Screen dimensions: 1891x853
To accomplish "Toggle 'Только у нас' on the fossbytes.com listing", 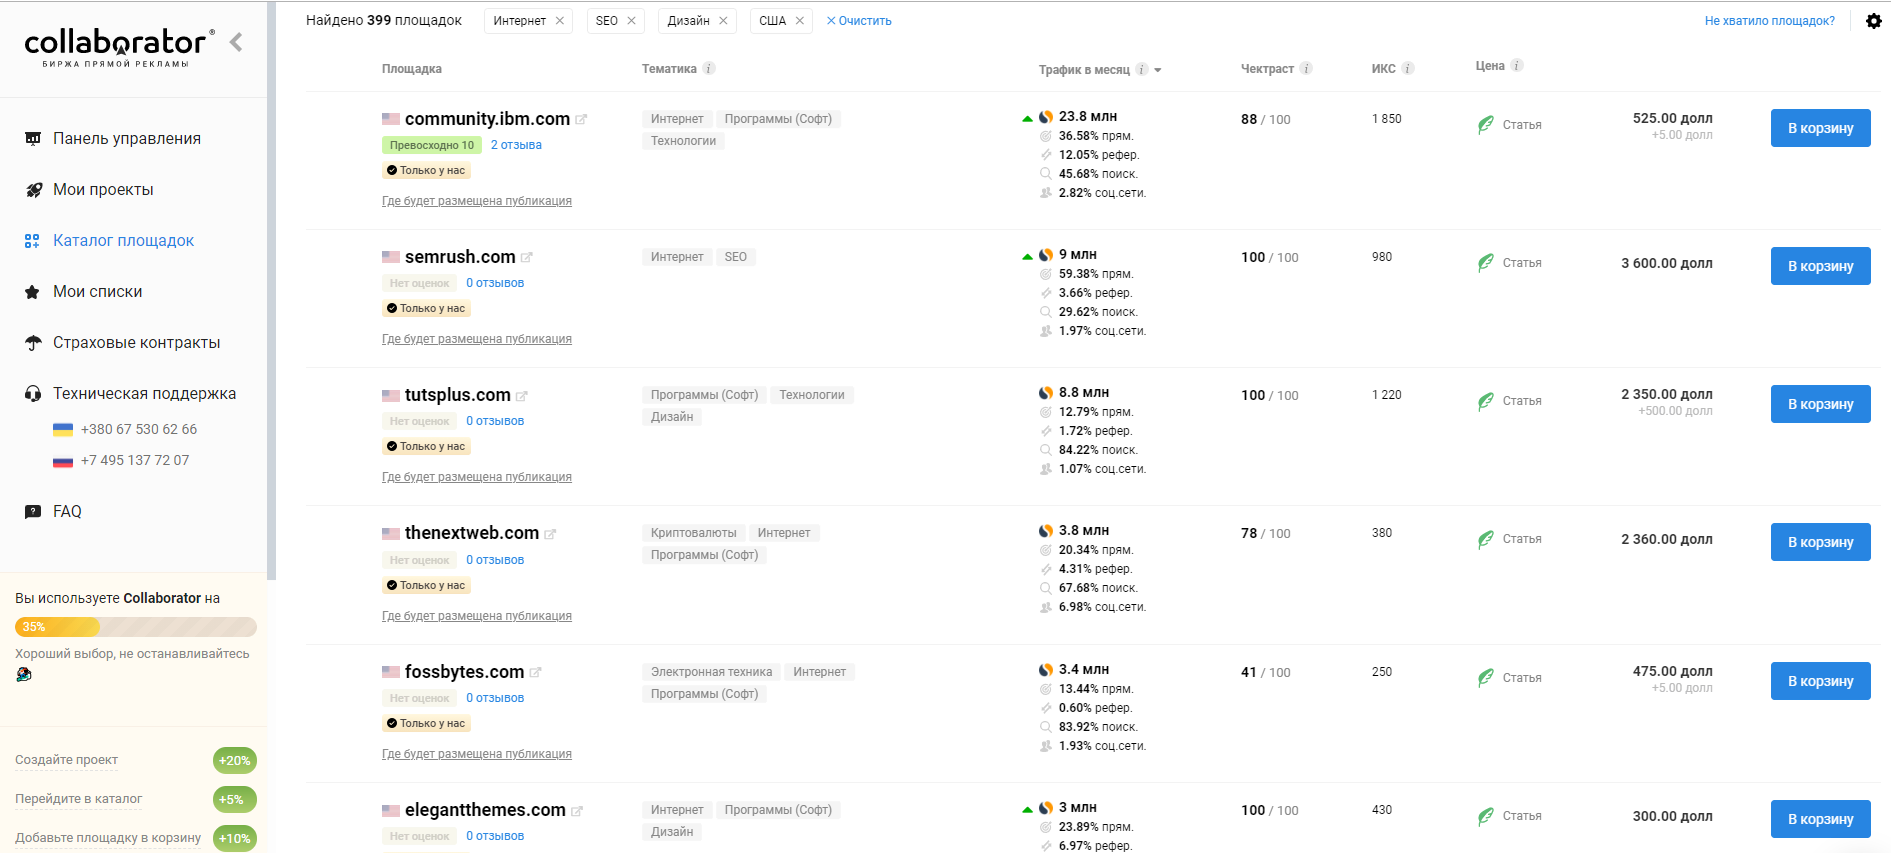I will coord(426,723).
